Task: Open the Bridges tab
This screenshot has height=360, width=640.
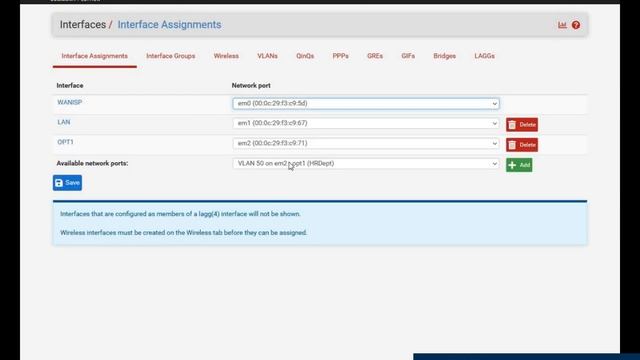Action: pos(444,56)
